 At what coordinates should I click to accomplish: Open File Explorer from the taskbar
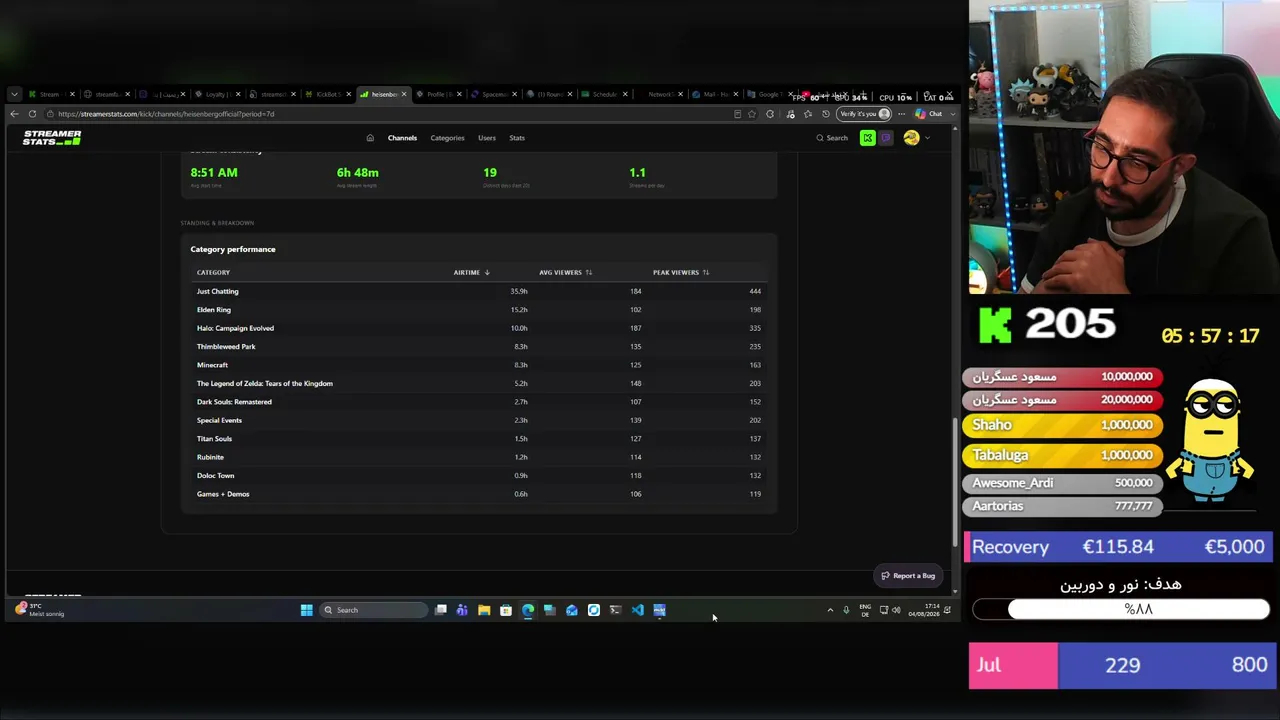[x=484, y=610]
